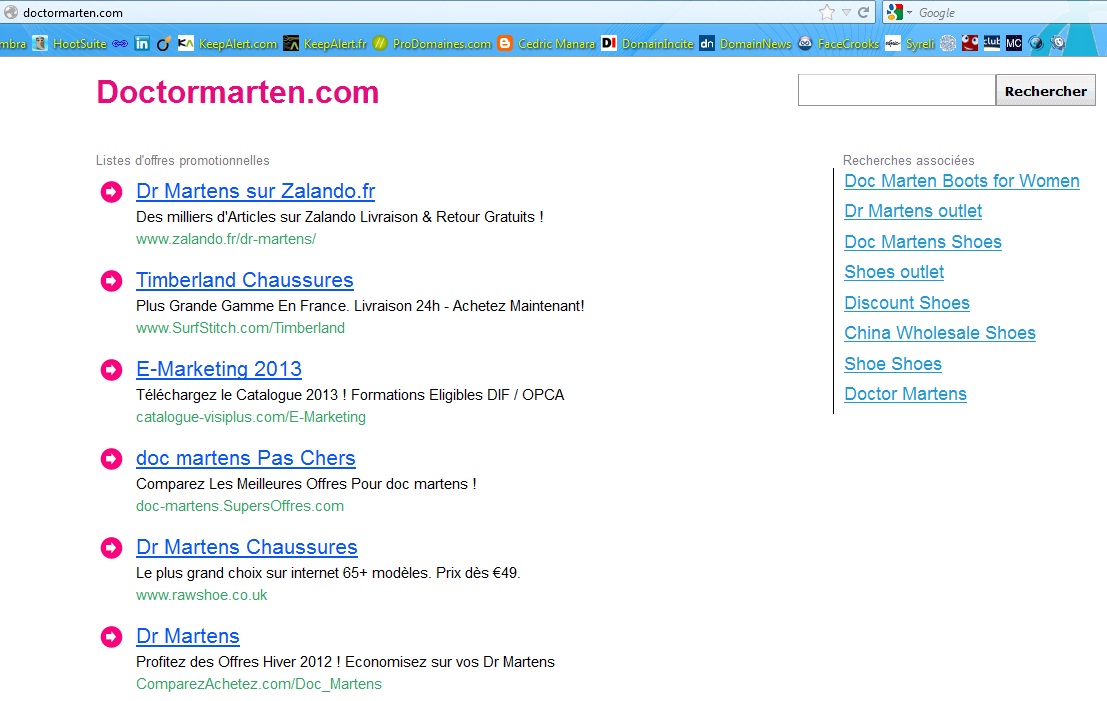The image size is (1107, 701).
Task: Open 'Dr Martens sur Zalando.fr' link
Action: coord(256,191)
